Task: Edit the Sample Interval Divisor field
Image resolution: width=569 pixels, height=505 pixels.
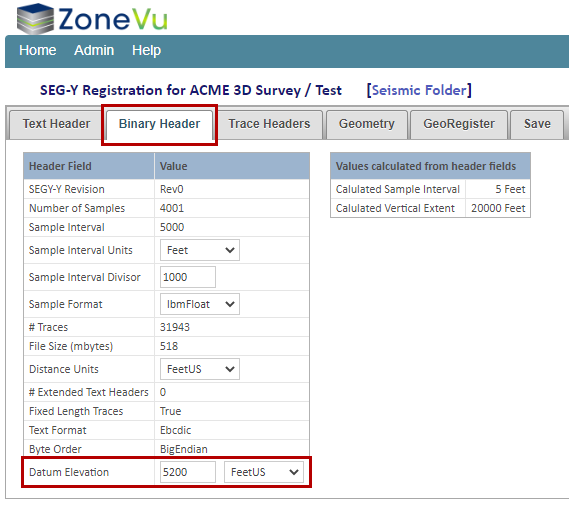Action: [188, 277]
